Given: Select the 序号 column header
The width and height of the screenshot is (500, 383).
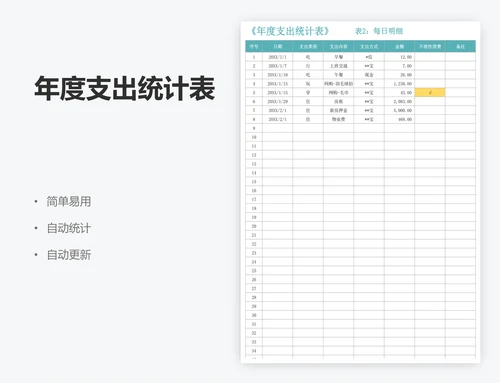Looking at the screenshot, I should coord(254,46).
